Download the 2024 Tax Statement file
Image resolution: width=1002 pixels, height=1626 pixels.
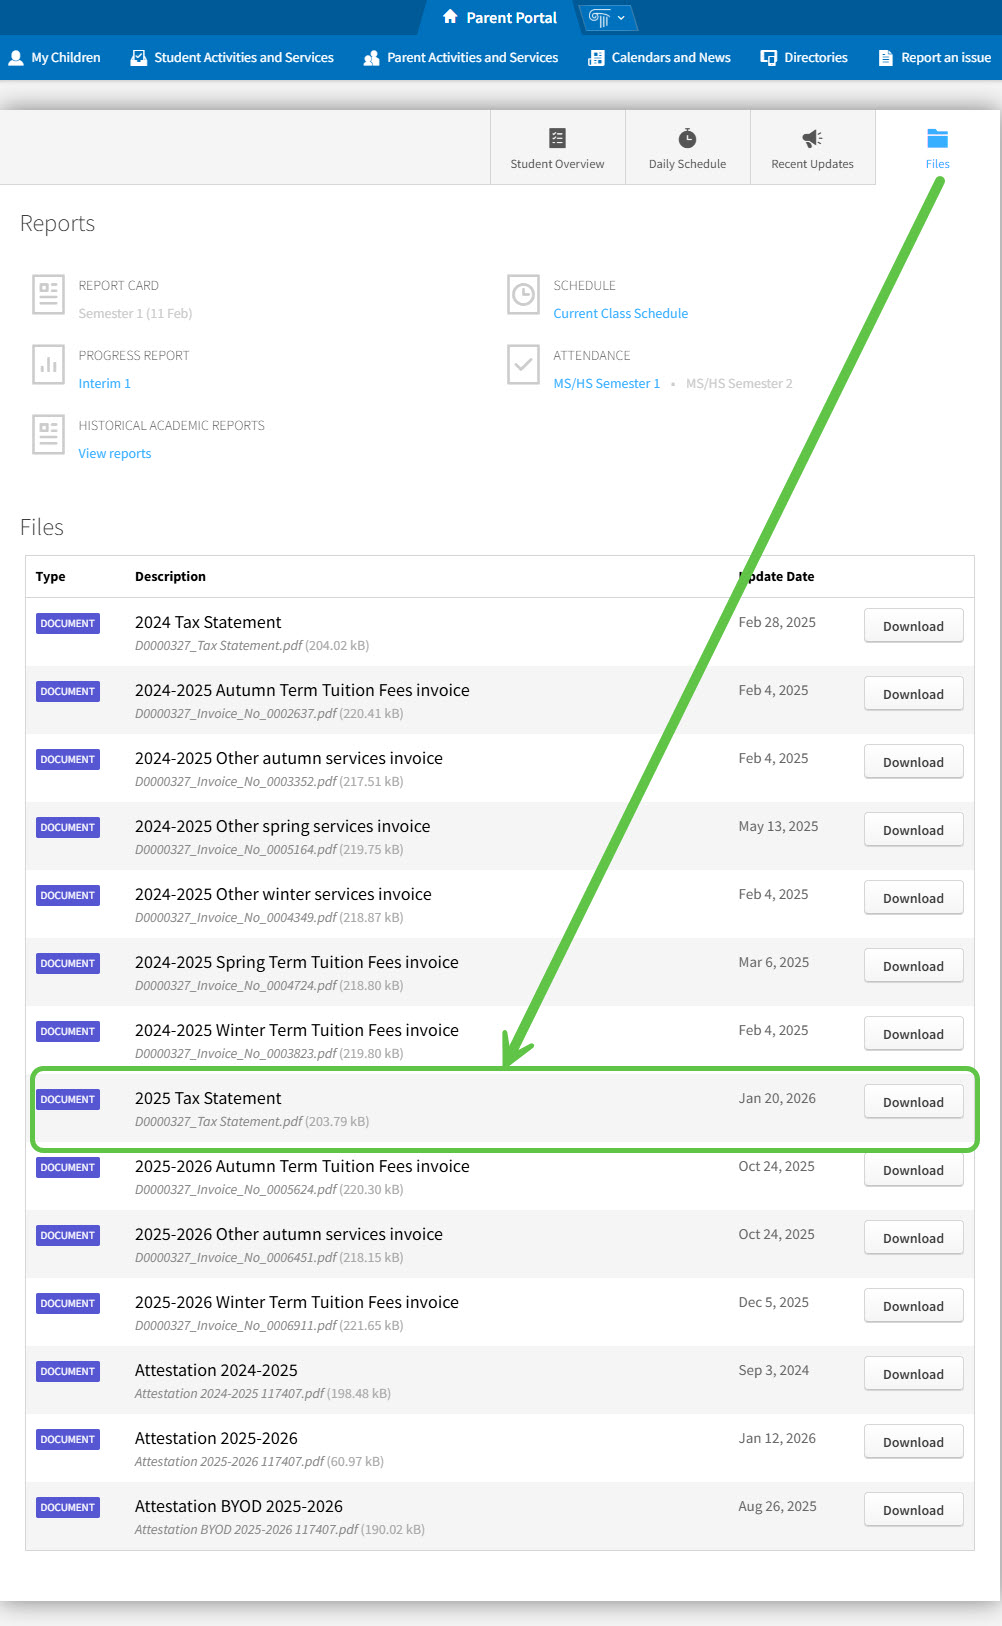pos(913,626)
